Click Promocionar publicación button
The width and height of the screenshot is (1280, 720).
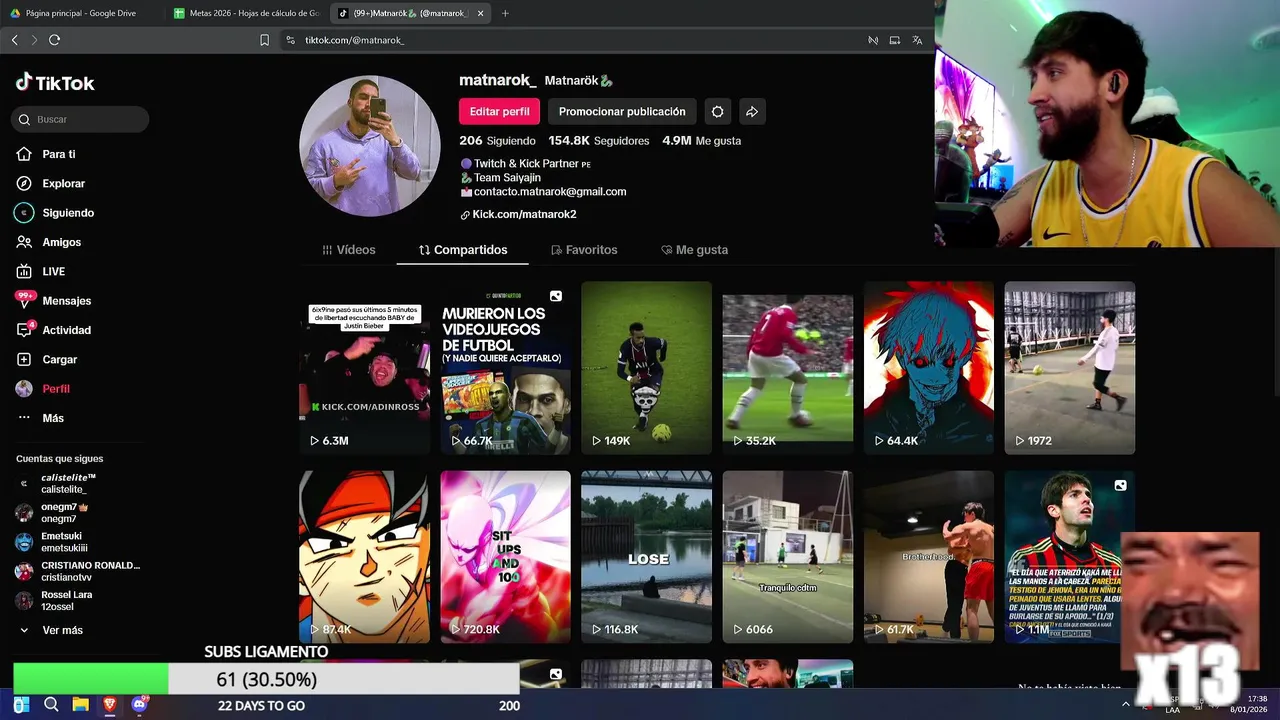tap(622, 112)
